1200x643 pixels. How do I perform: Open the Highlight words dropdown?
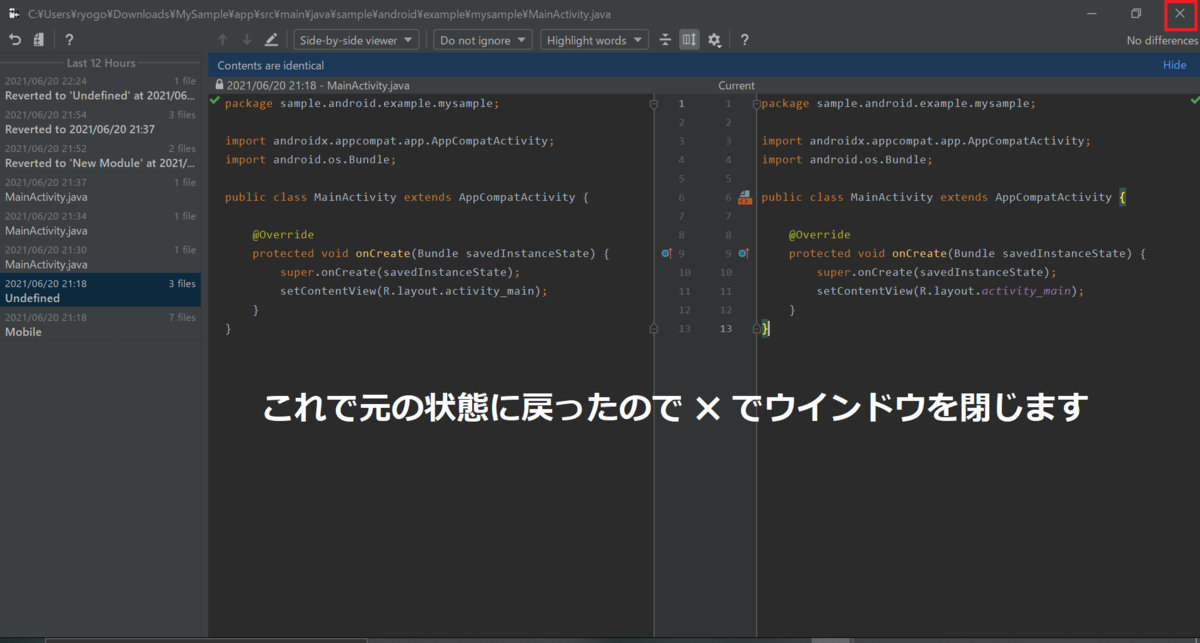(594, 40)
